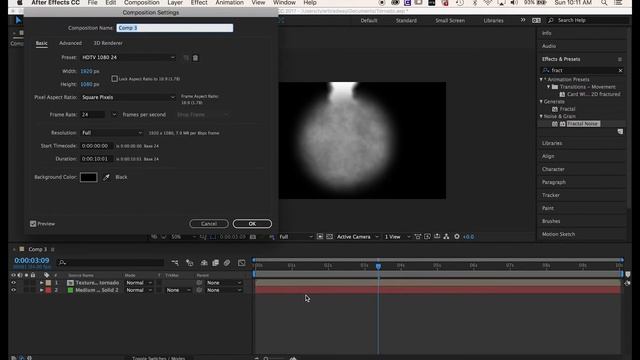Open the Composition menu
Viewport: 640px width, 360px height.
tap(142, 3)
